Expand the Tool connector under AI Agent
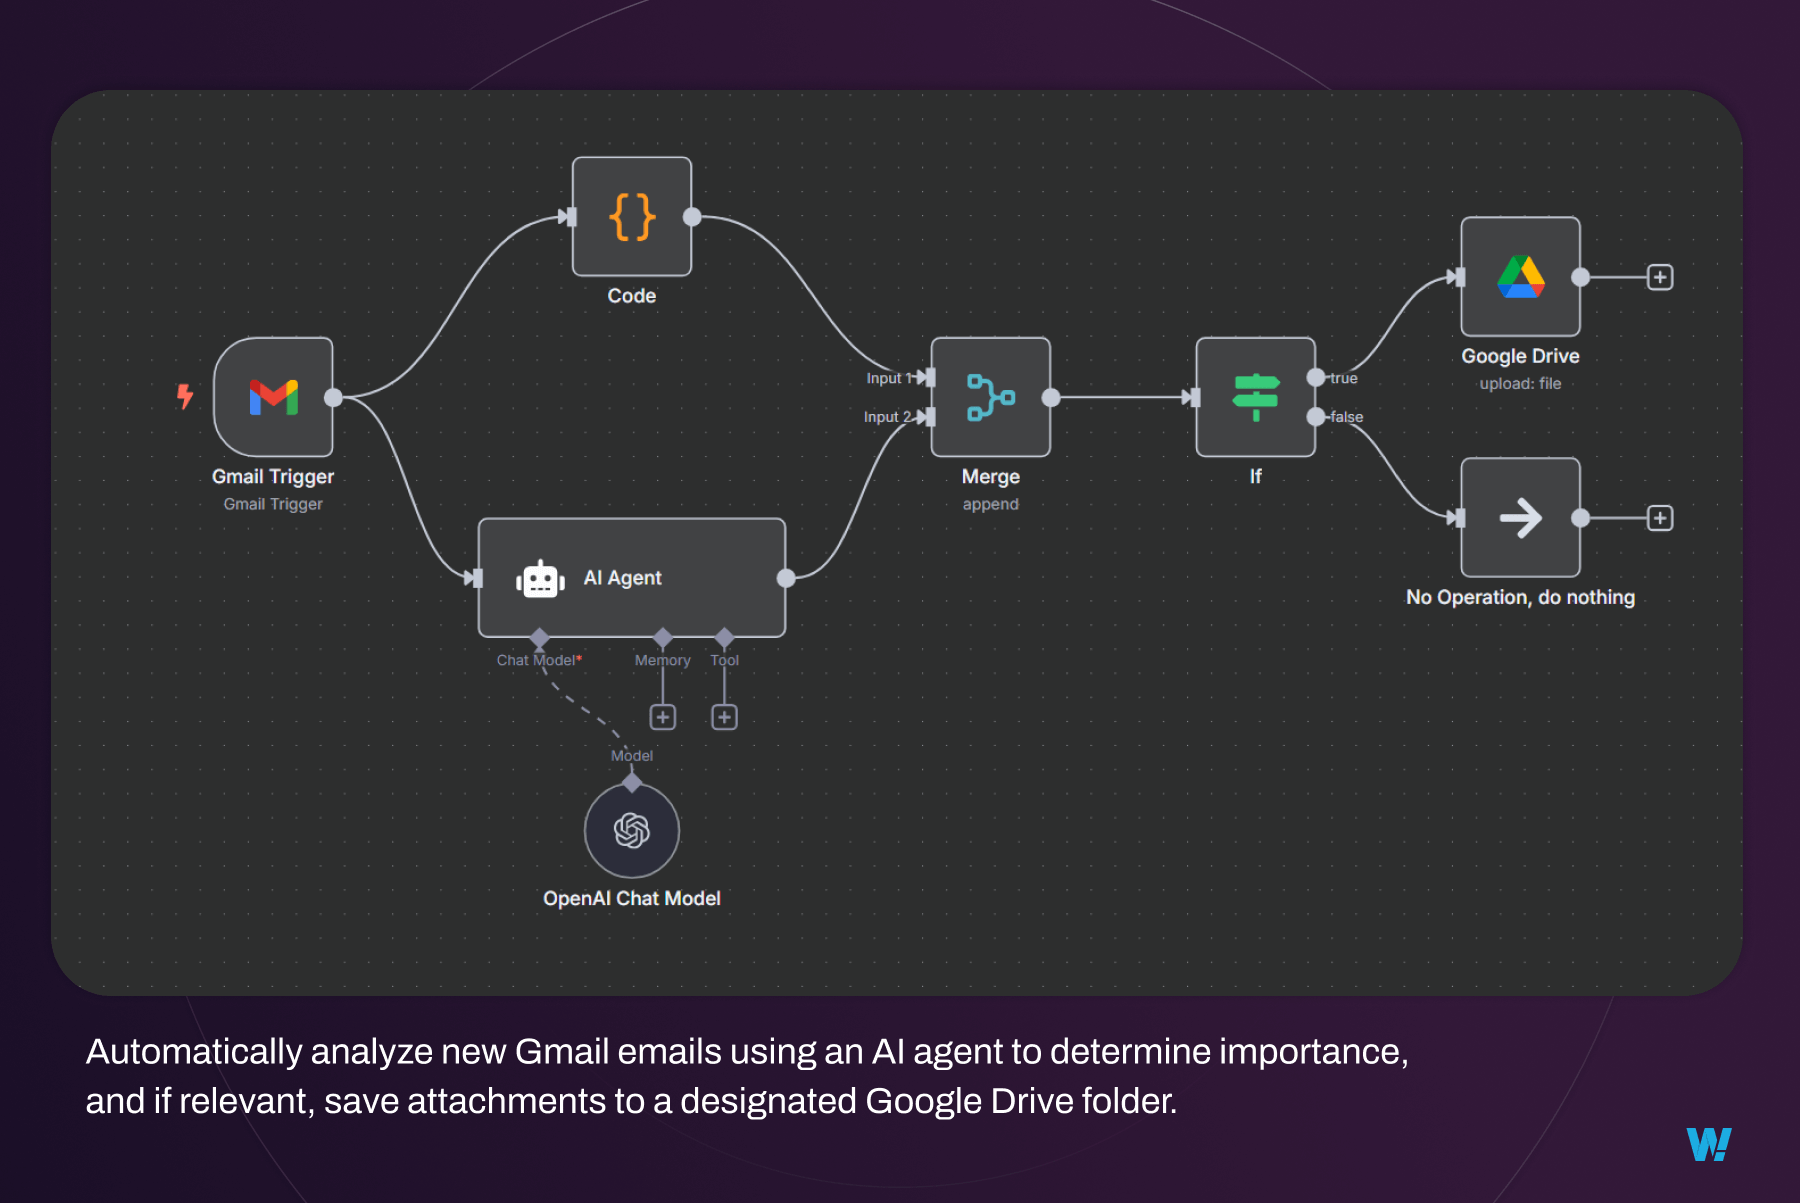The width and height of the screenshot is (1800, 1203). pos(724,716)
